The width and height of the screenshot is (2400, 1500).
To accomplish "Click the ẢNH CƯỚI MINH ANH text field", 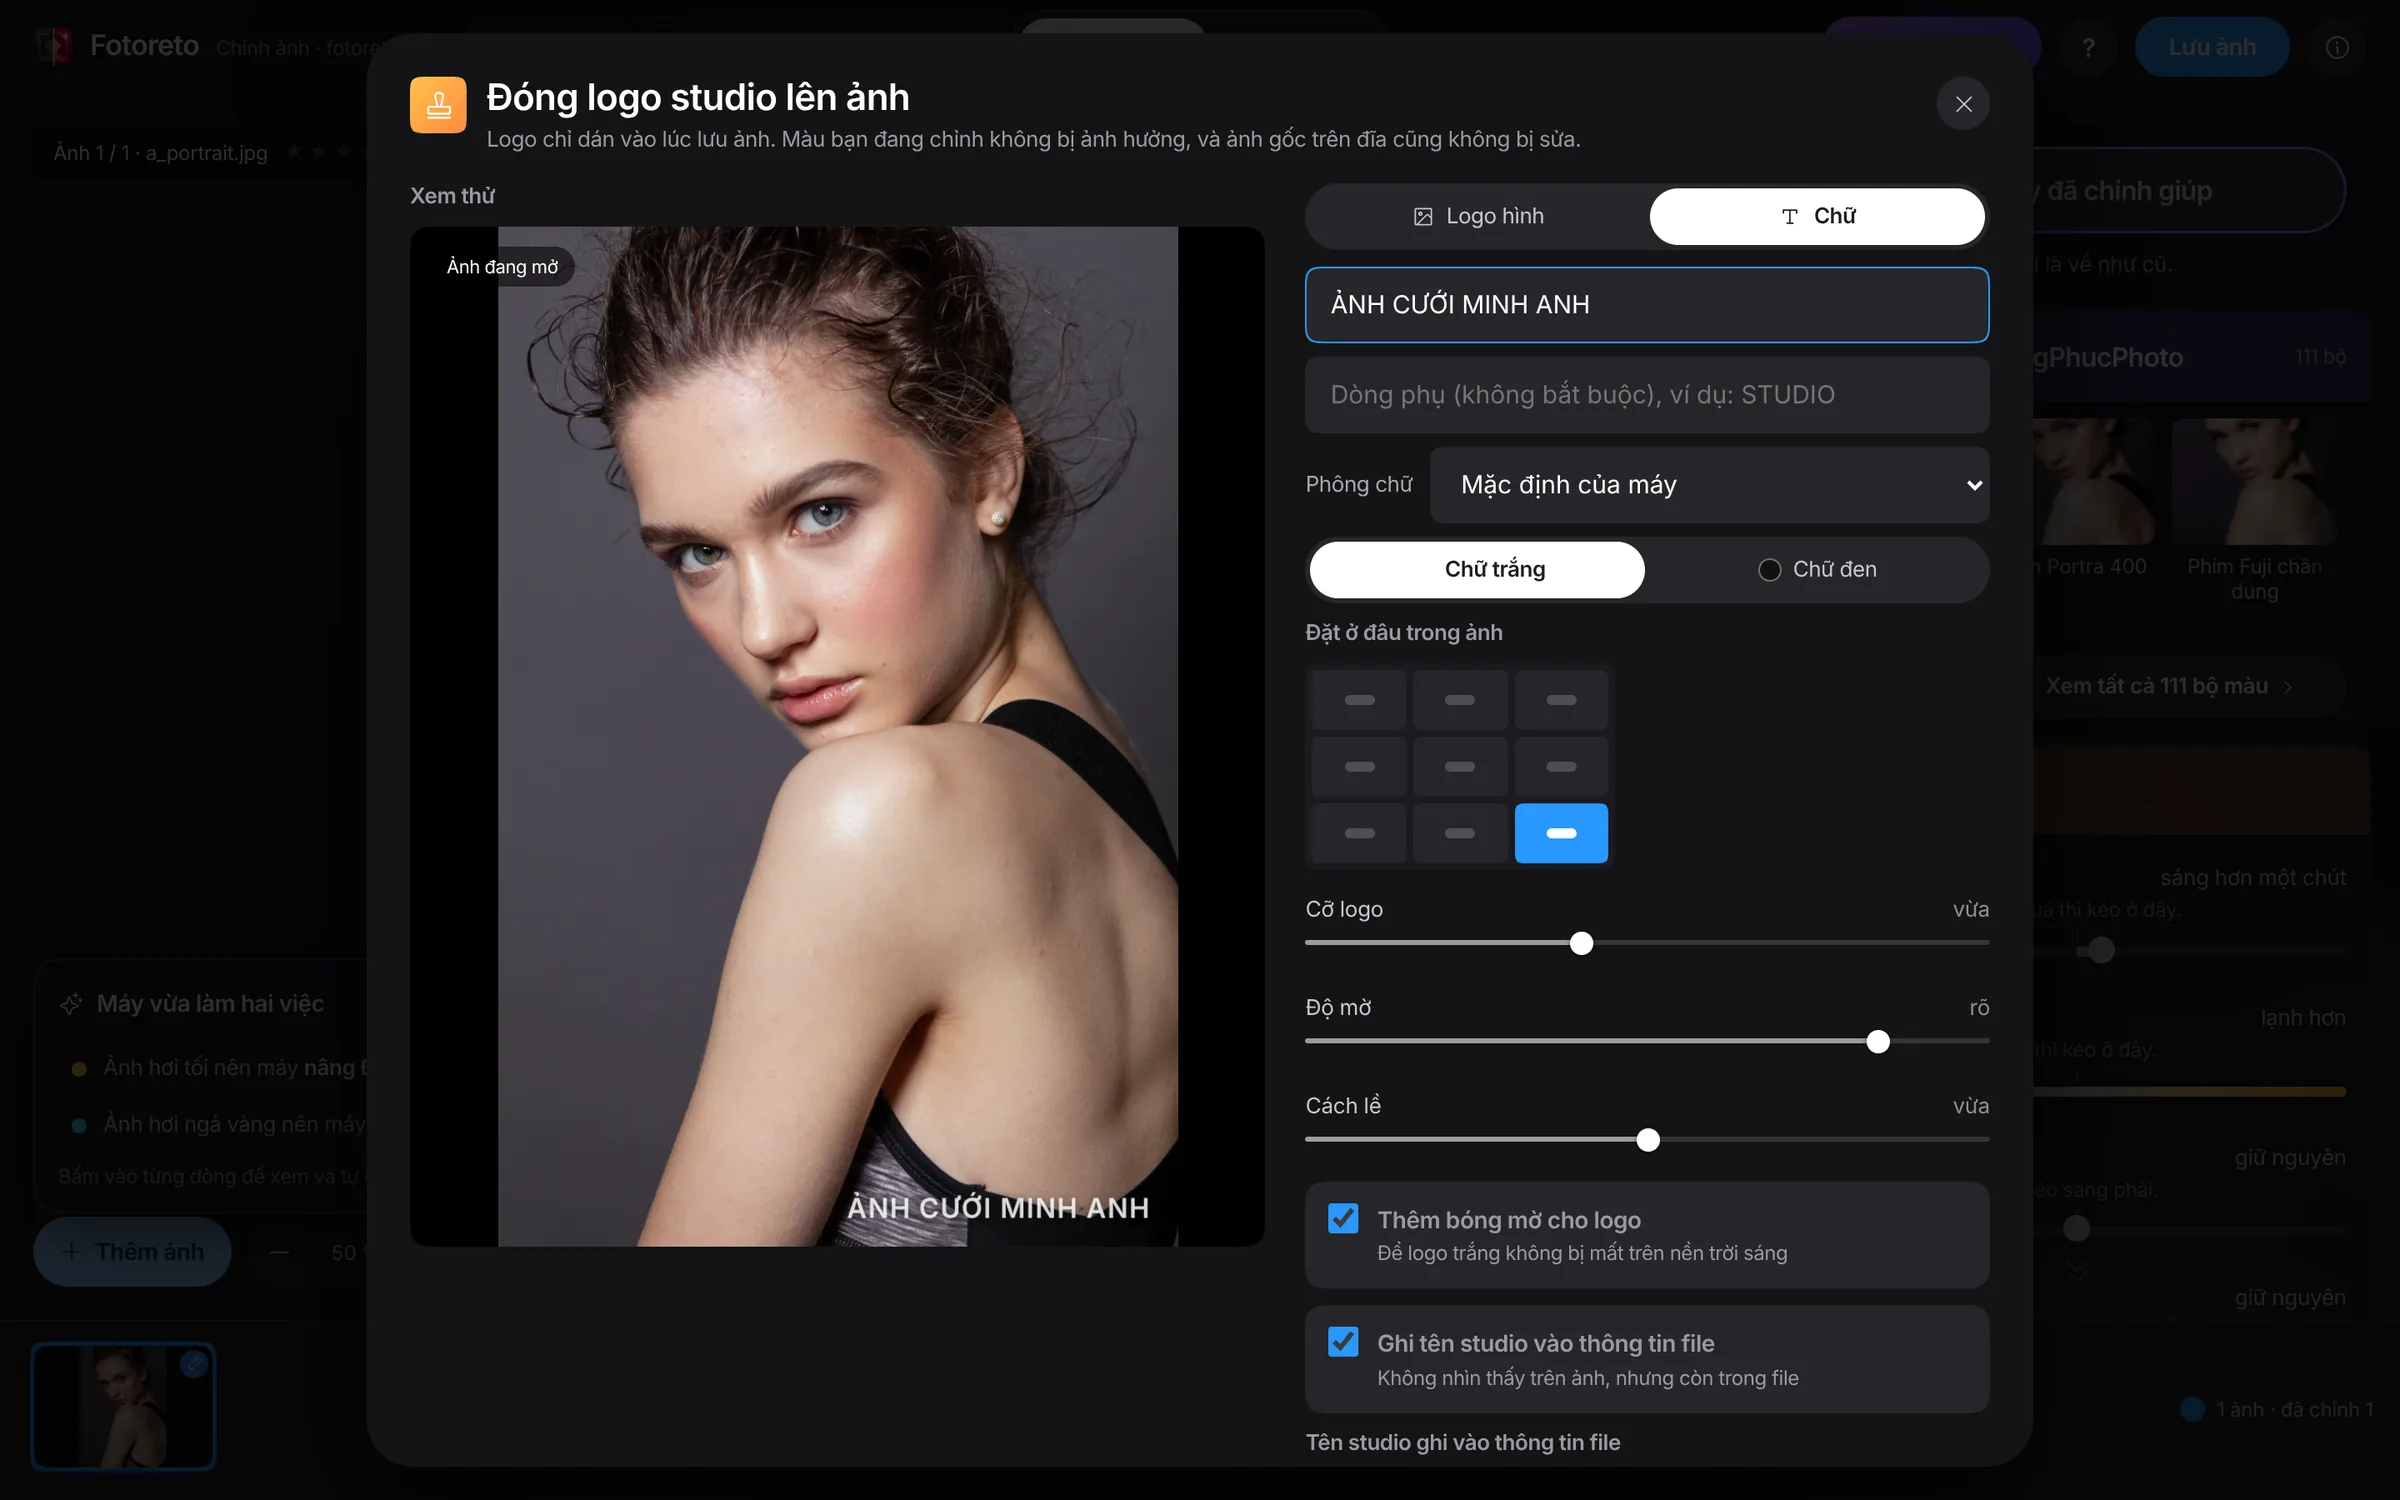I will pyautogui.click(x=1647, y=305).
